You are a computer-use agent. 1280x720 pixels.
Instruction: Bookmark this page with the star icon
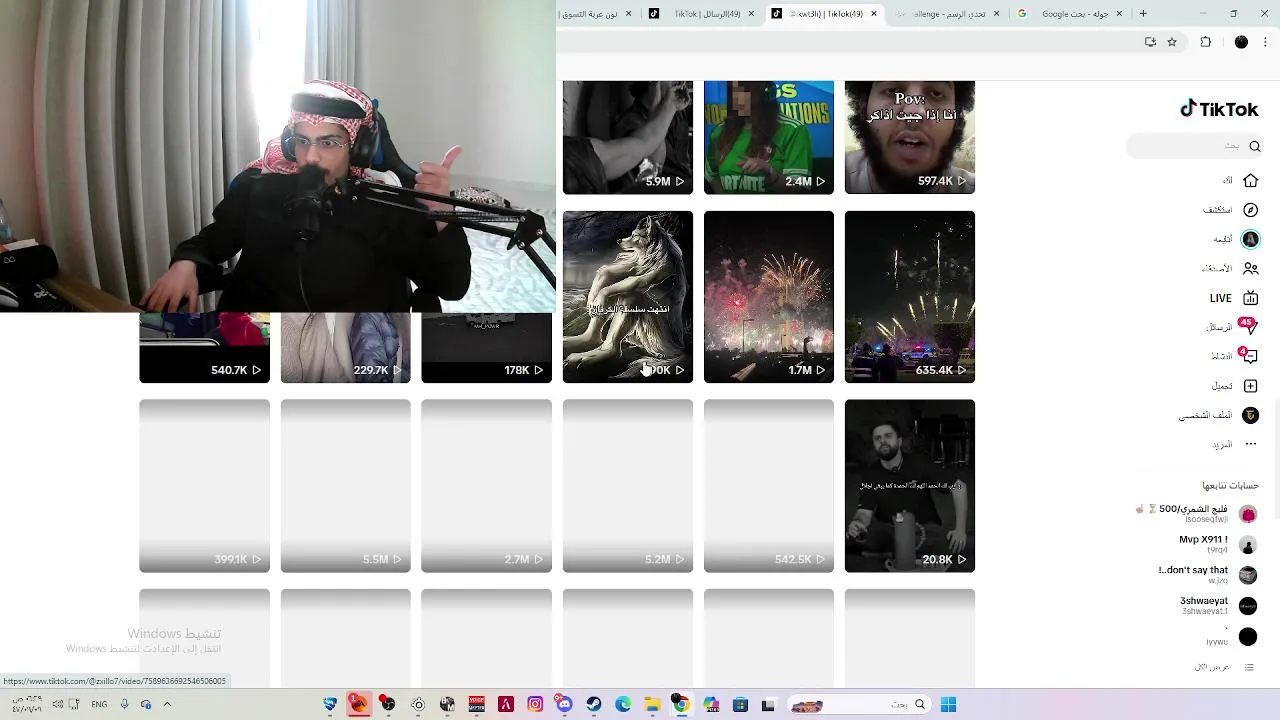coord(1172,42)
